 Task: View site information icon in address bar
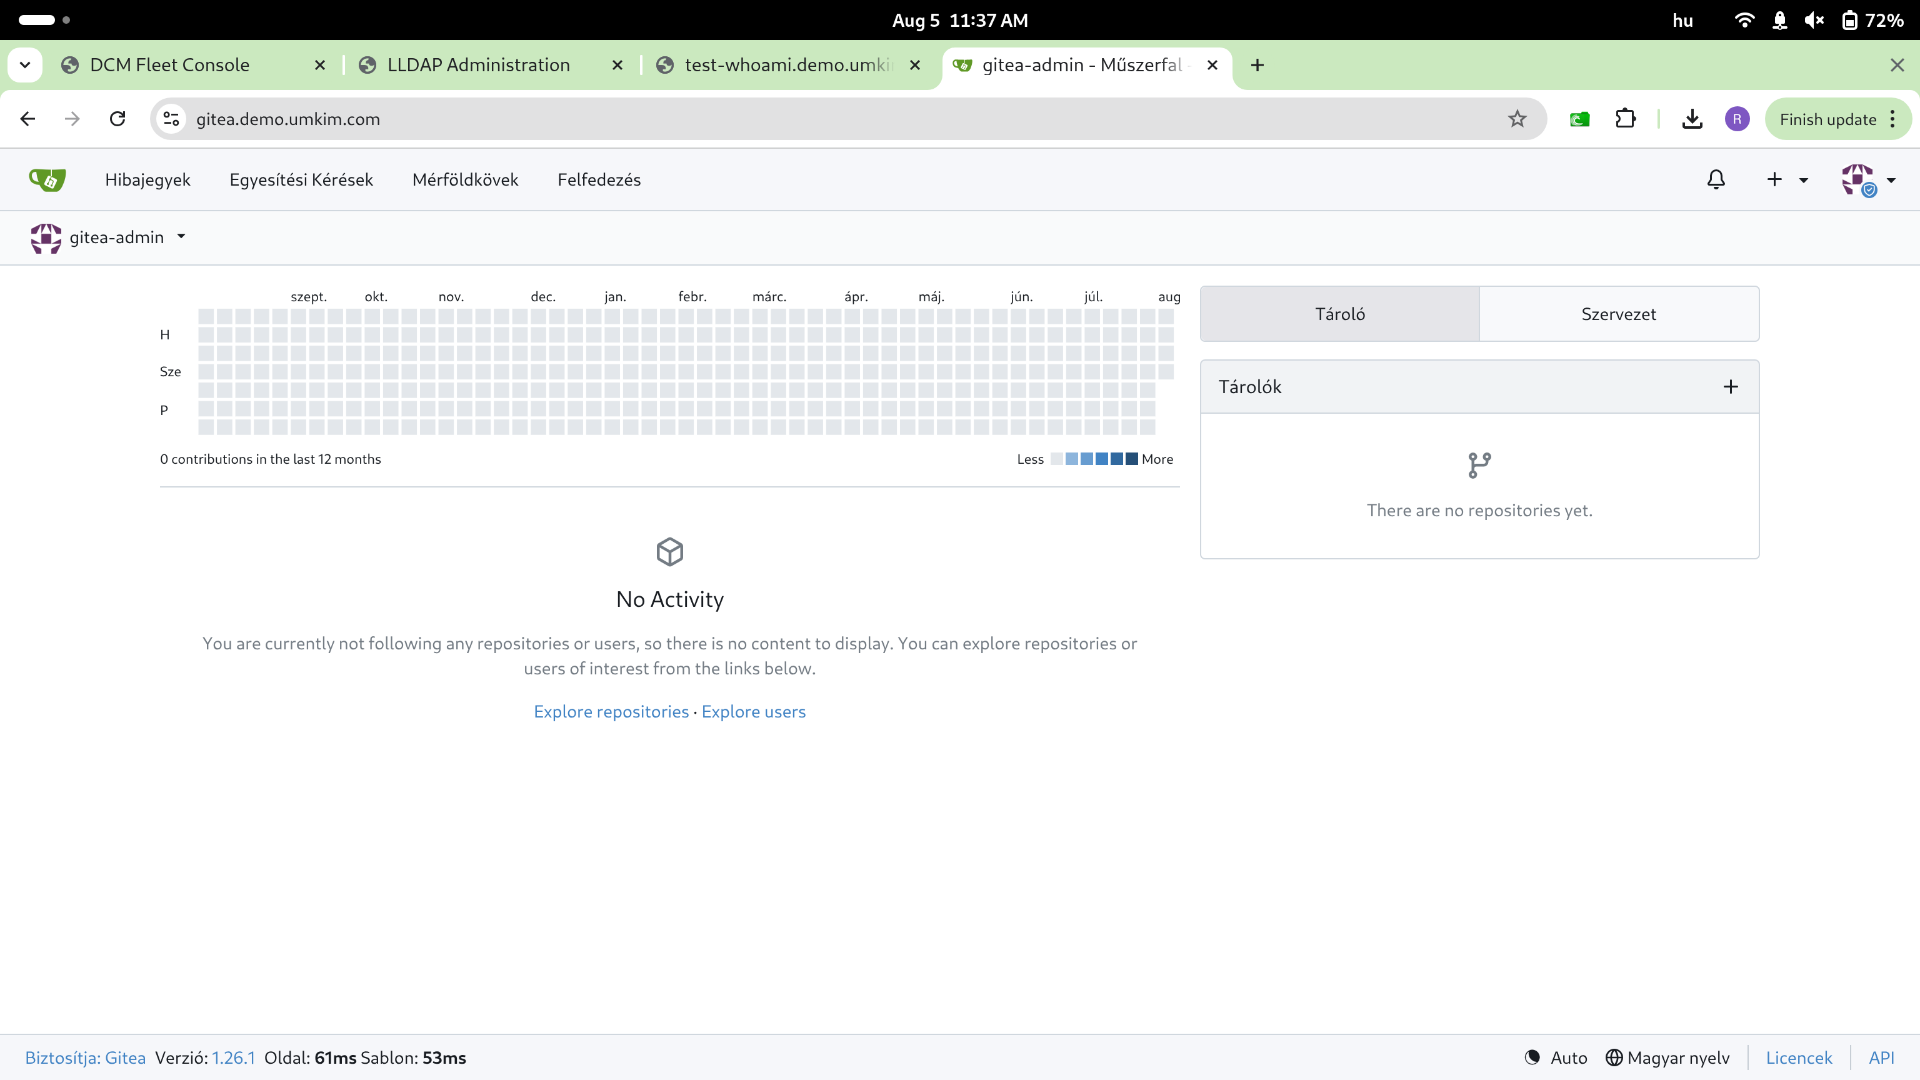click(171, 119)
